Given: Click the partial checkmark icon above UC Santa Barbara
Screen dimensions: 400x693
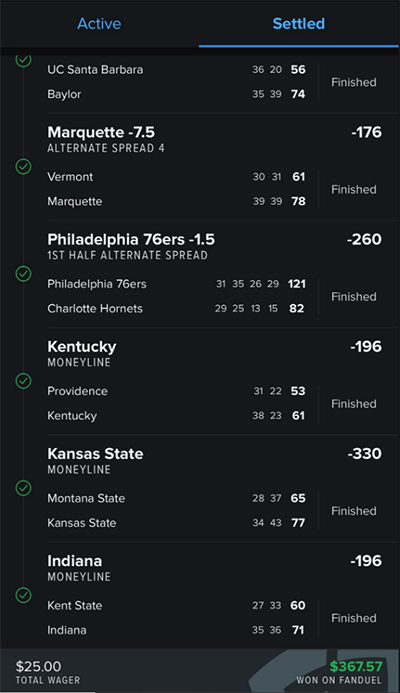Looking at the screenshot, I should click(23, 60).
